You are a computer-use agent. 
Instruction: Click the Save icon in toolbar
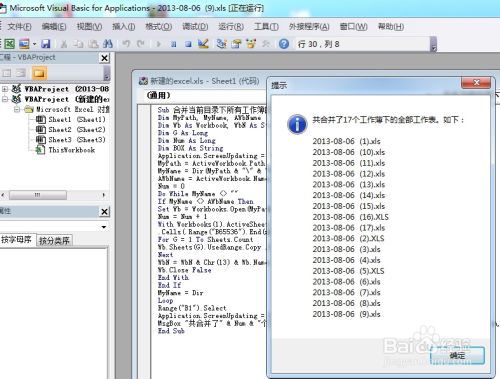(x=46, y=44)
